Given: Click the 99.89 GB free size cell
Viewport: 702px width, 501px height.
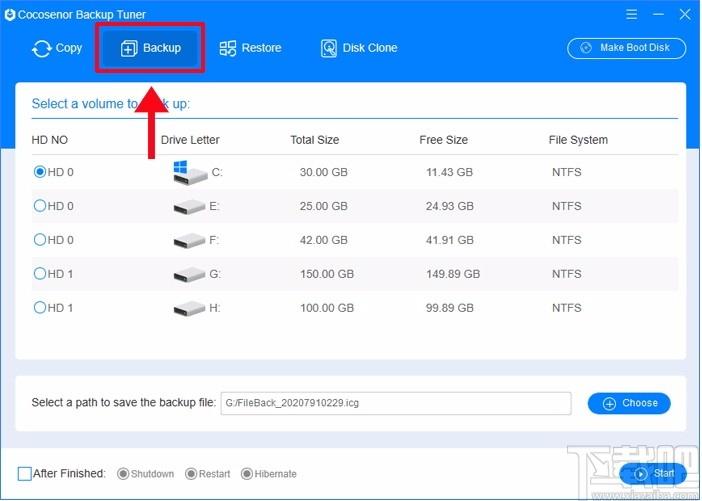Looking at the screenshot, I should point(449,308).
